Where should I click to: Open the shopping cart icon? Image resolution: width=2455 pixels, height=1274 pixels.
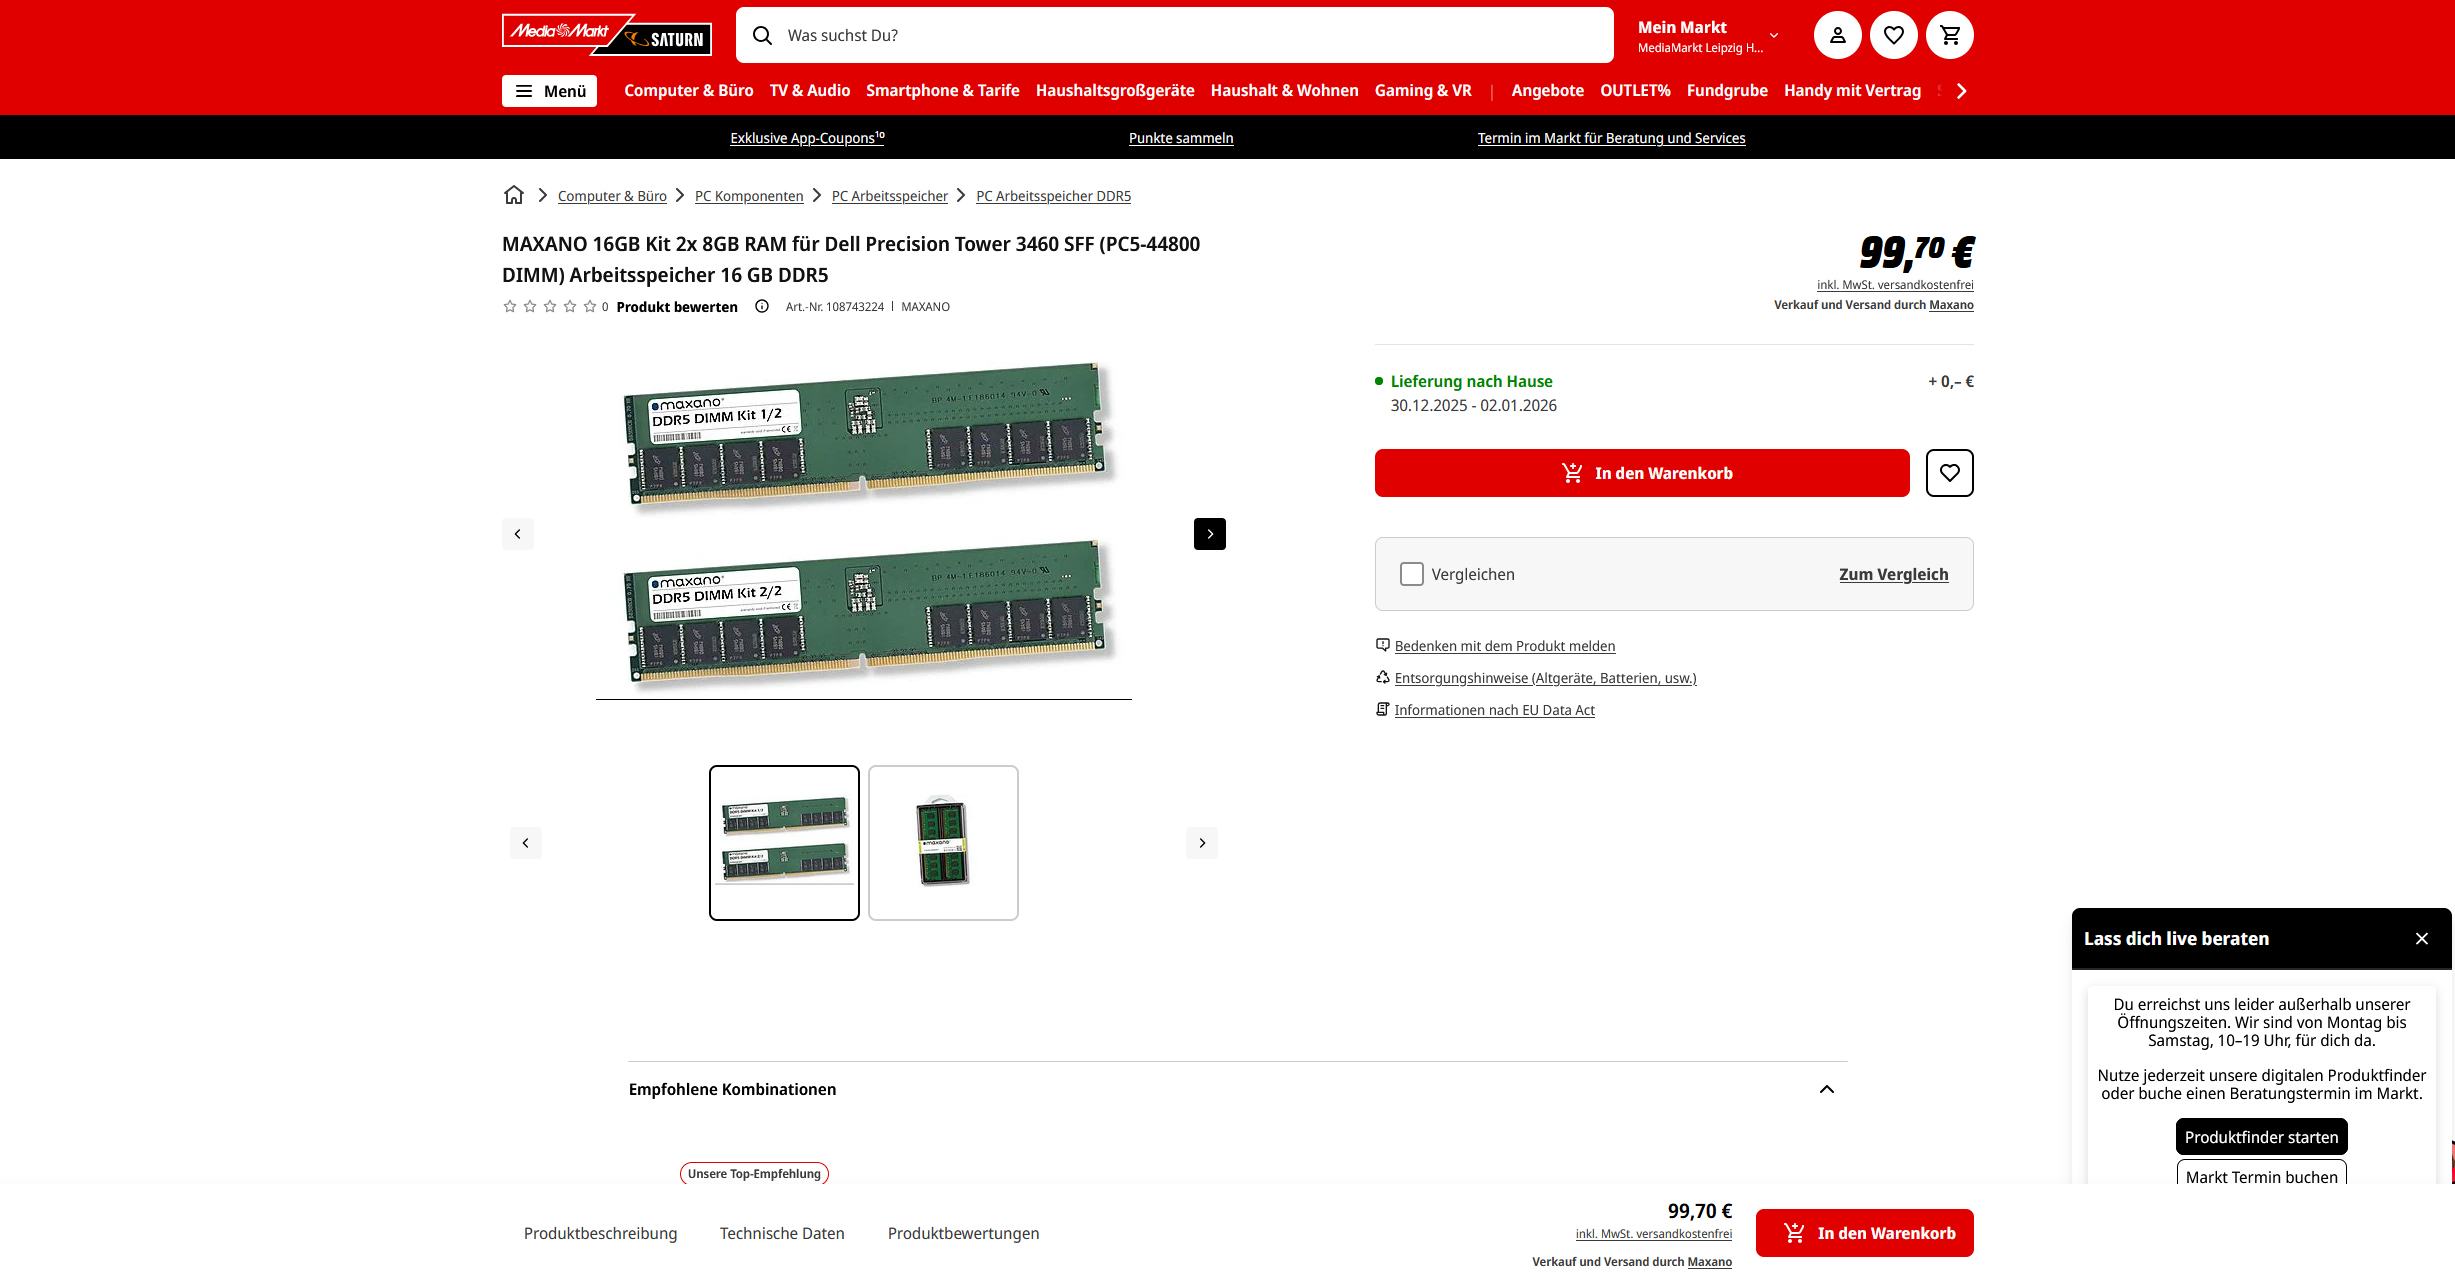pyautogui.click(x=1949, y=34)
